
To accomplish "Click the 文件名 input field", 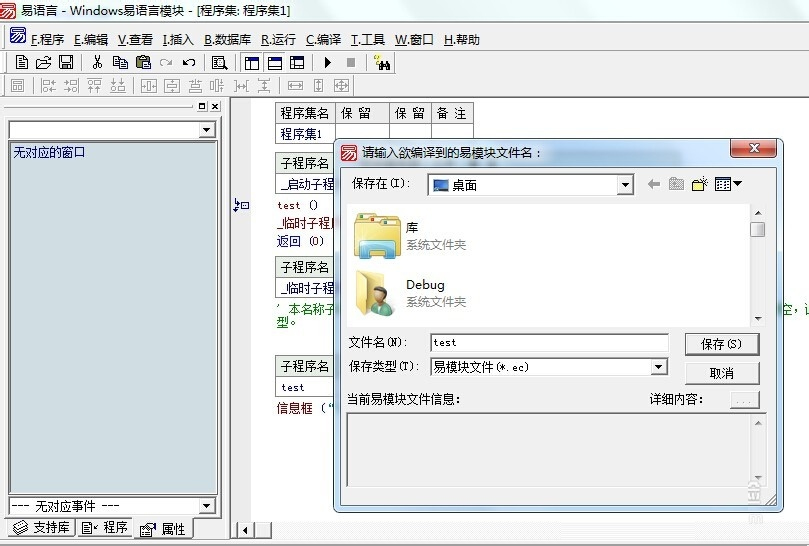I will (549, 343).
